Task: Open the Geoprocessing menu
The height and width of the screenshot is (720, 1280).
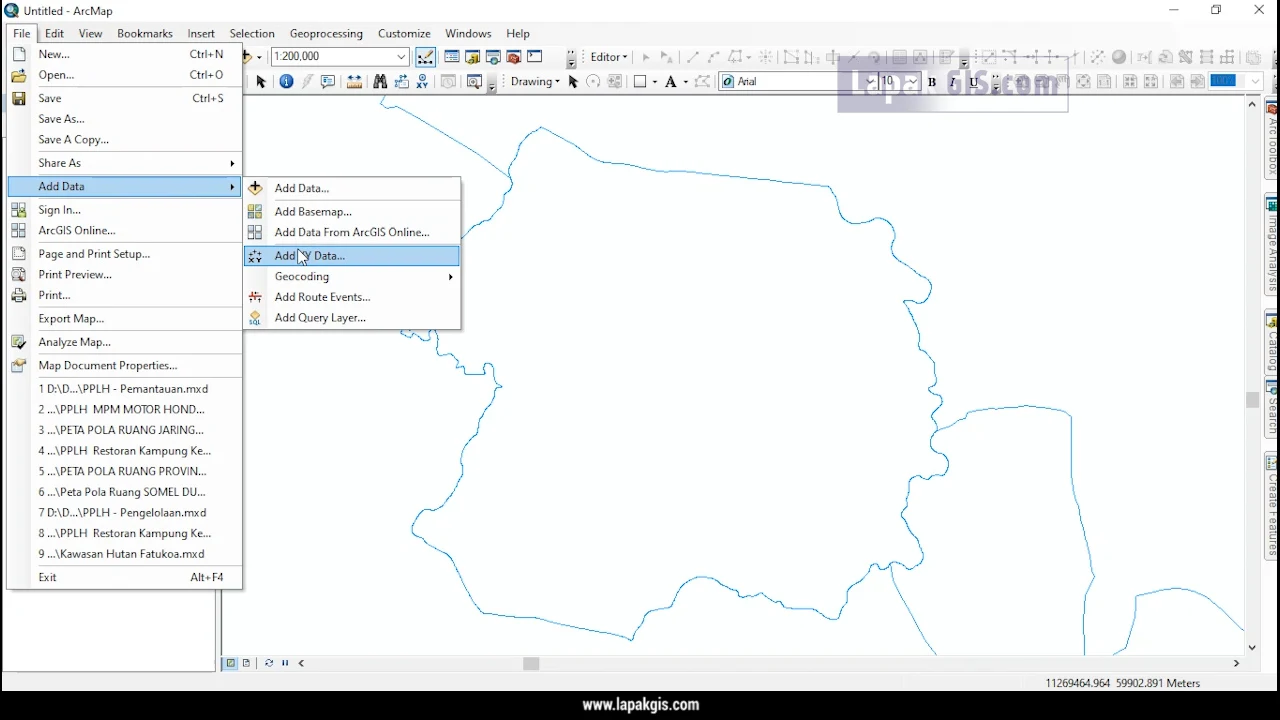Action: (x=326, y=33)
